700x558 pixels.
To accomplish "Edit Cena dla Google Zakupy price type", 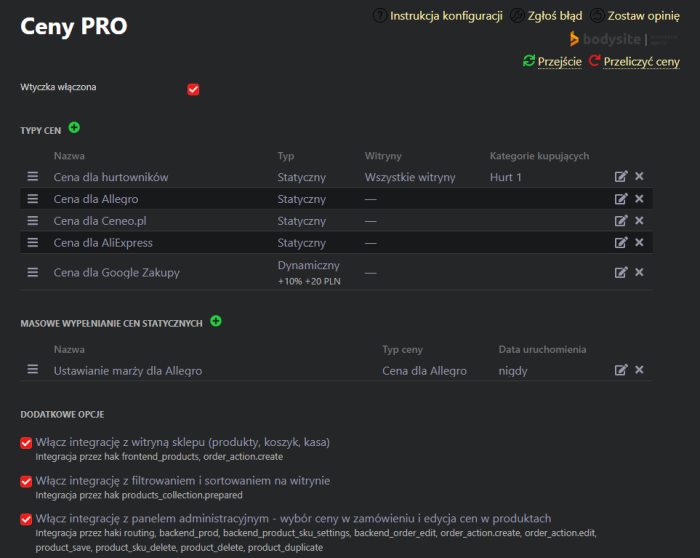I will tap(621, 272).
